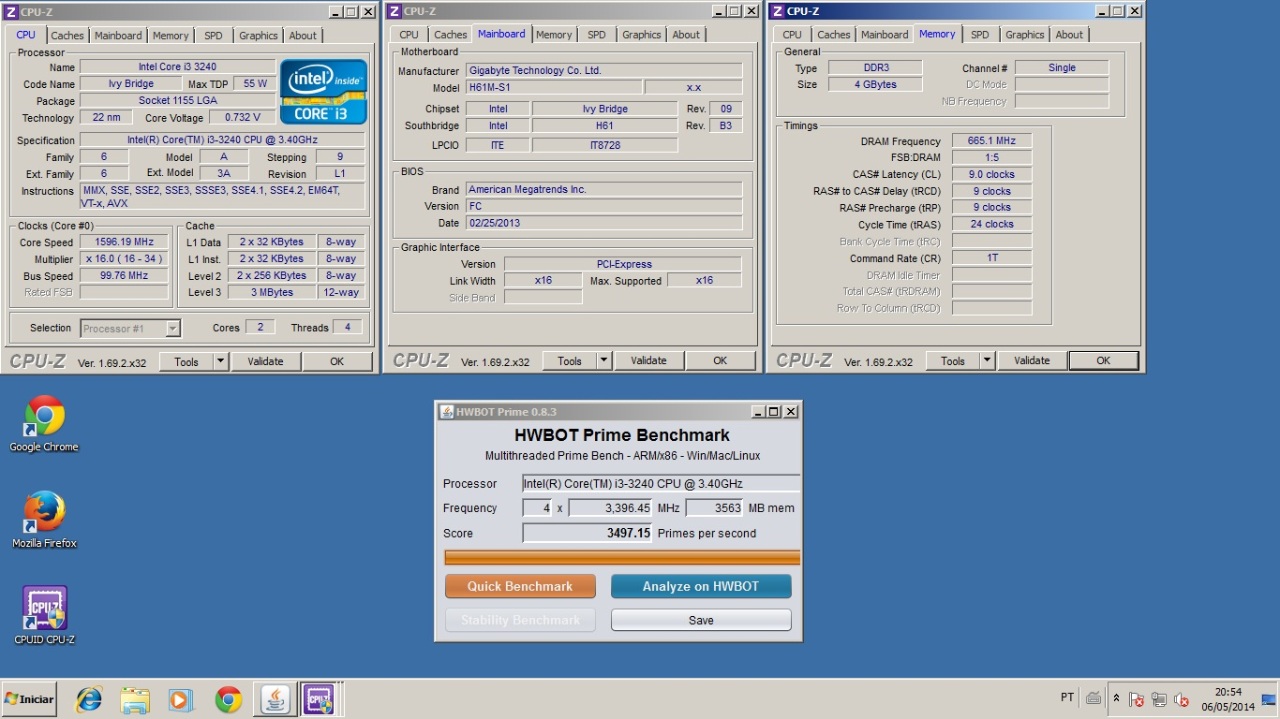The height and width of the screenshot is (719, 1280).
Task: Open Google Chrome desktop shortcut
Action: tap(44, 424)
